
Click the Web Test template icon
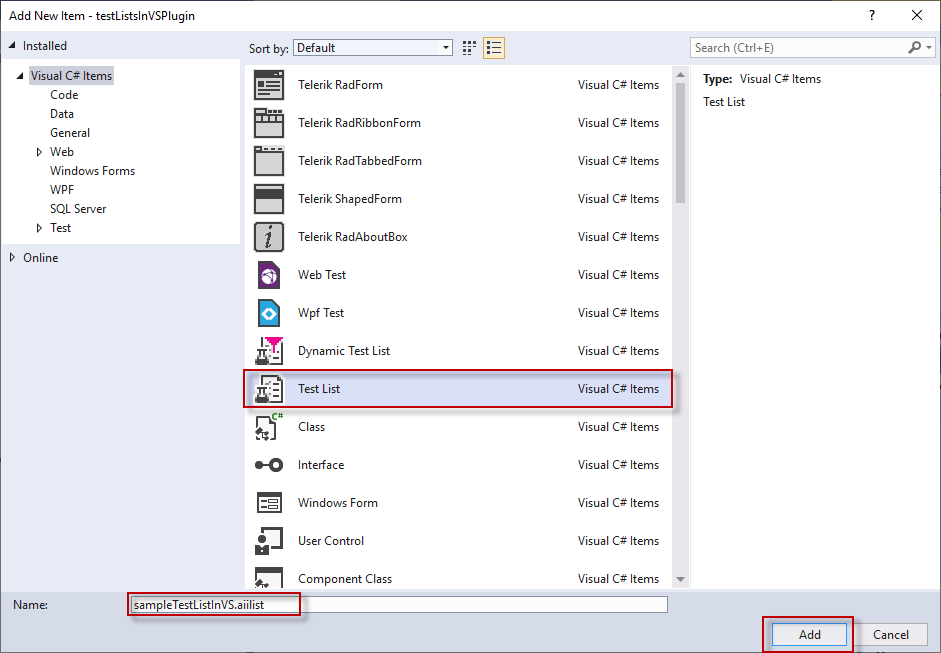pos(269,275)
